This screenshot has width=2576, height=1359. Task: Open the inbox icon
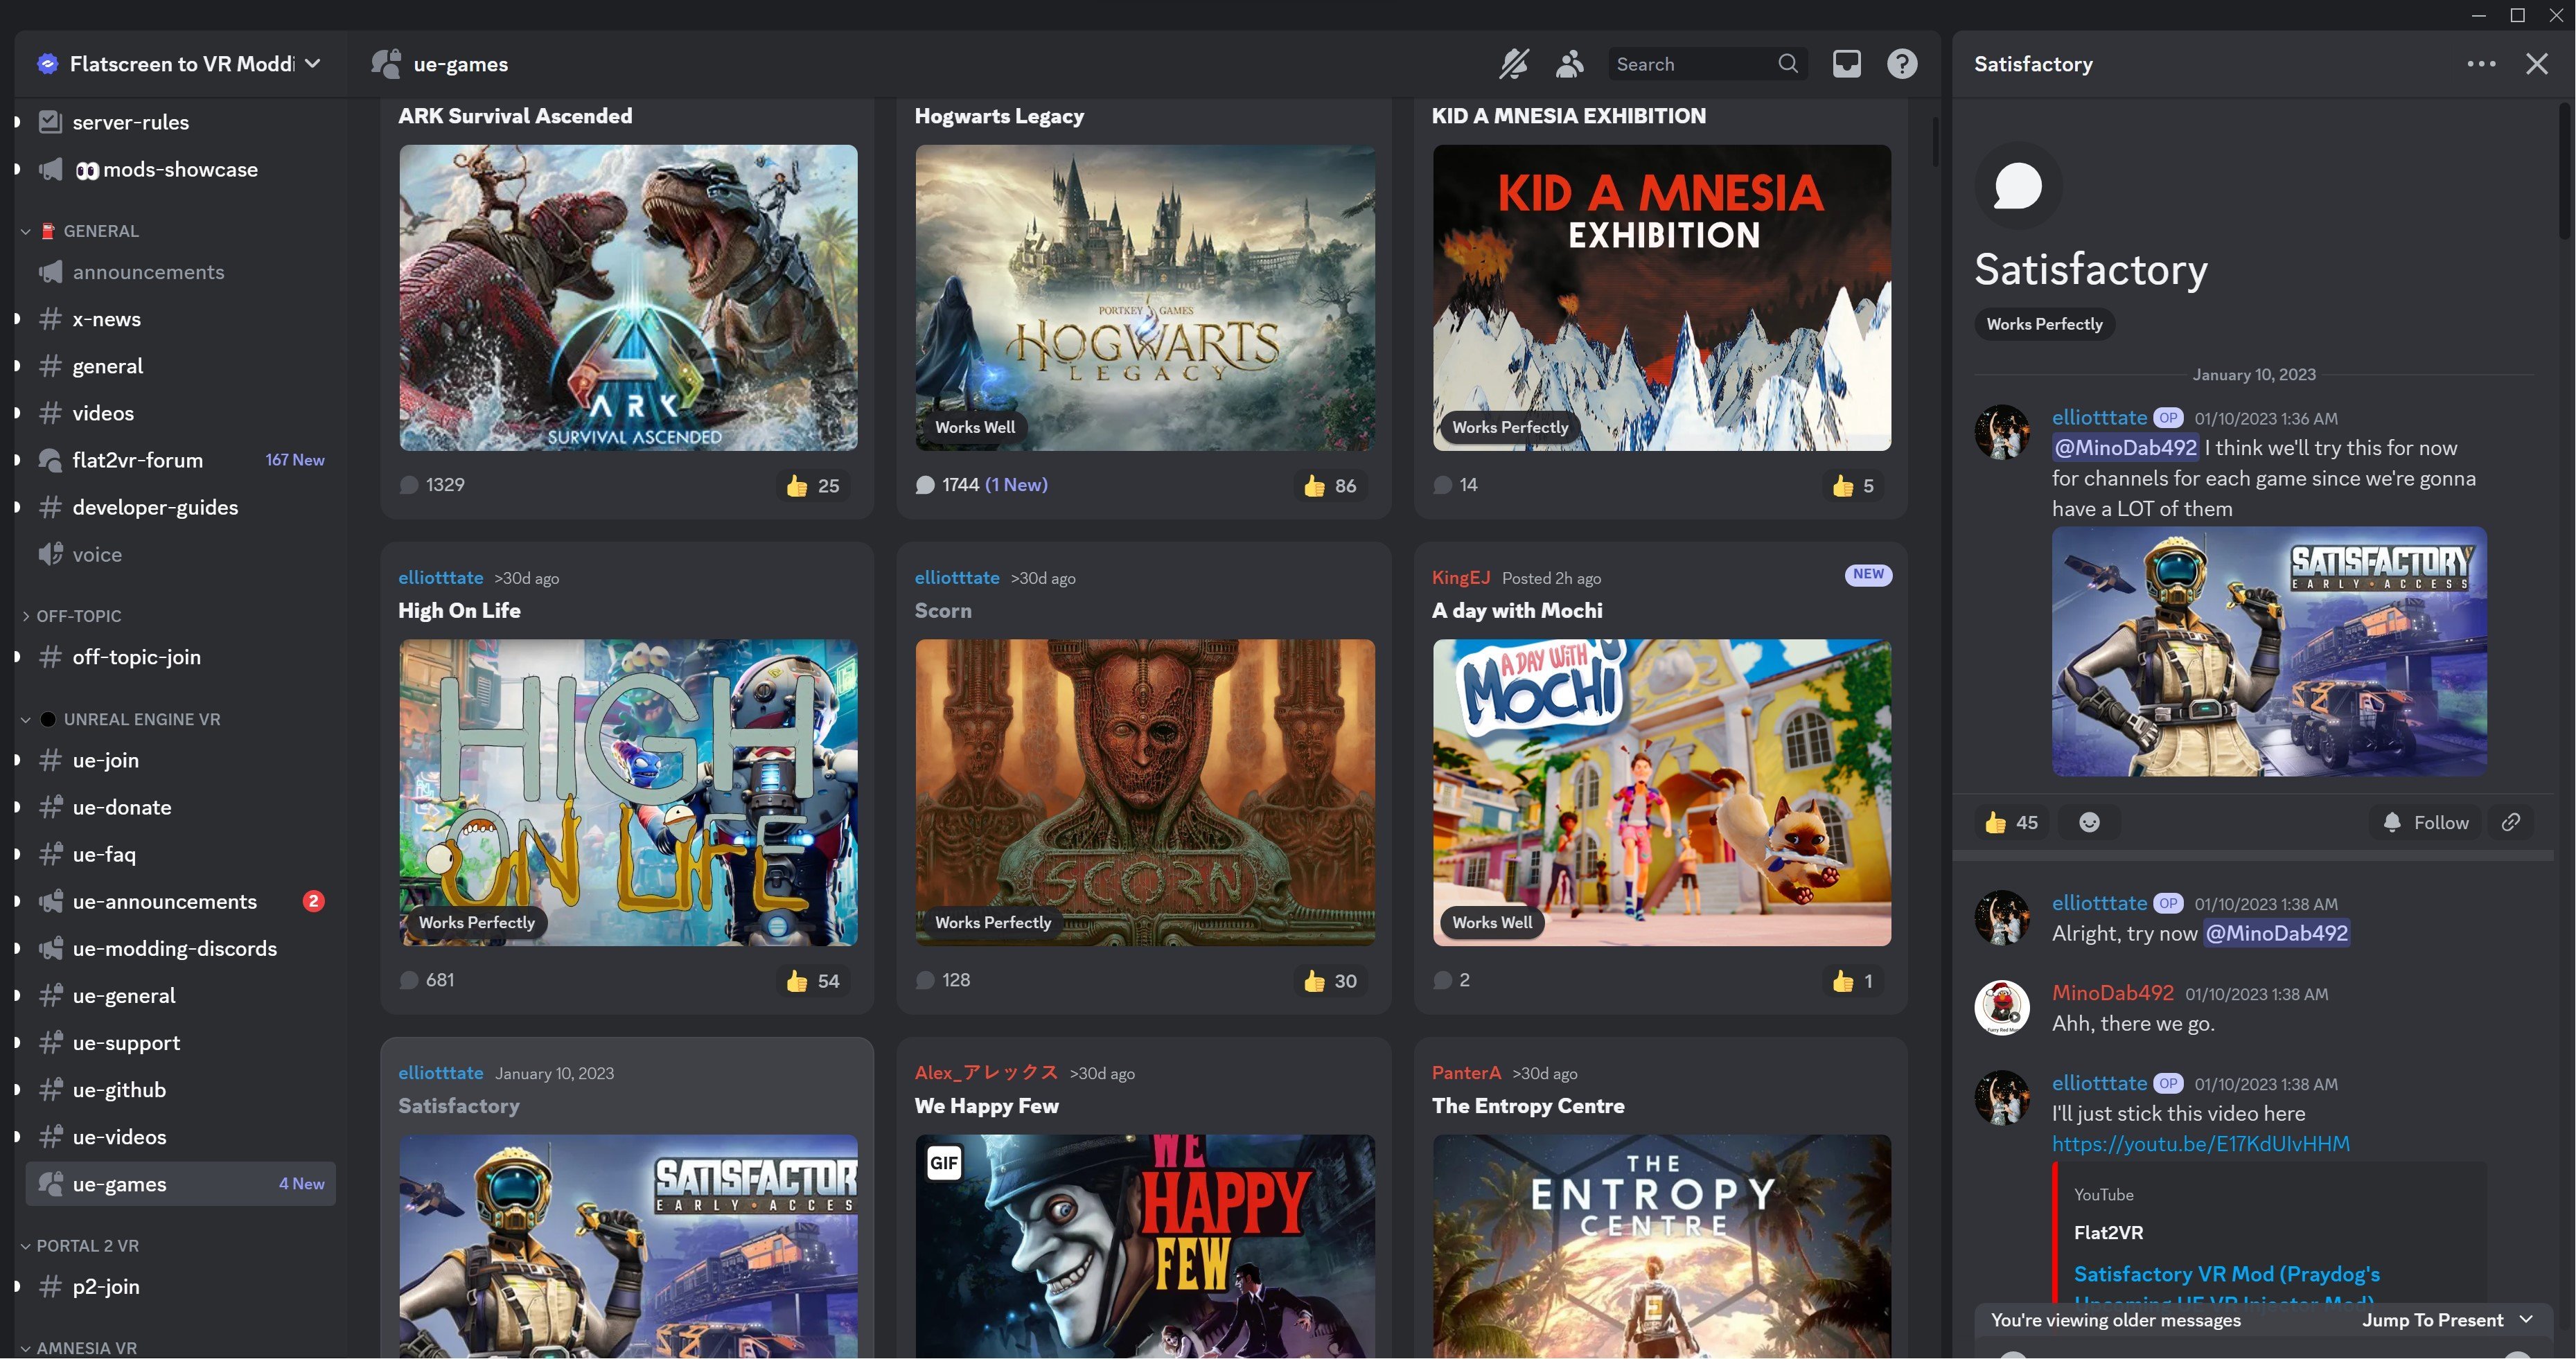click(x=1846, y=64)
